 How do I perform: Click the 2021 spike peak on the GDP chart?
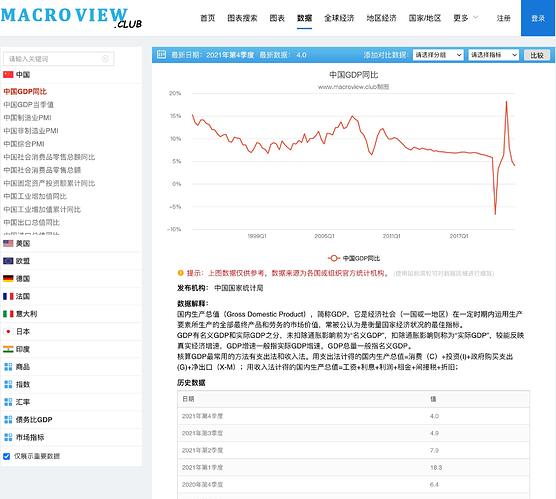[x=506, y=101]
